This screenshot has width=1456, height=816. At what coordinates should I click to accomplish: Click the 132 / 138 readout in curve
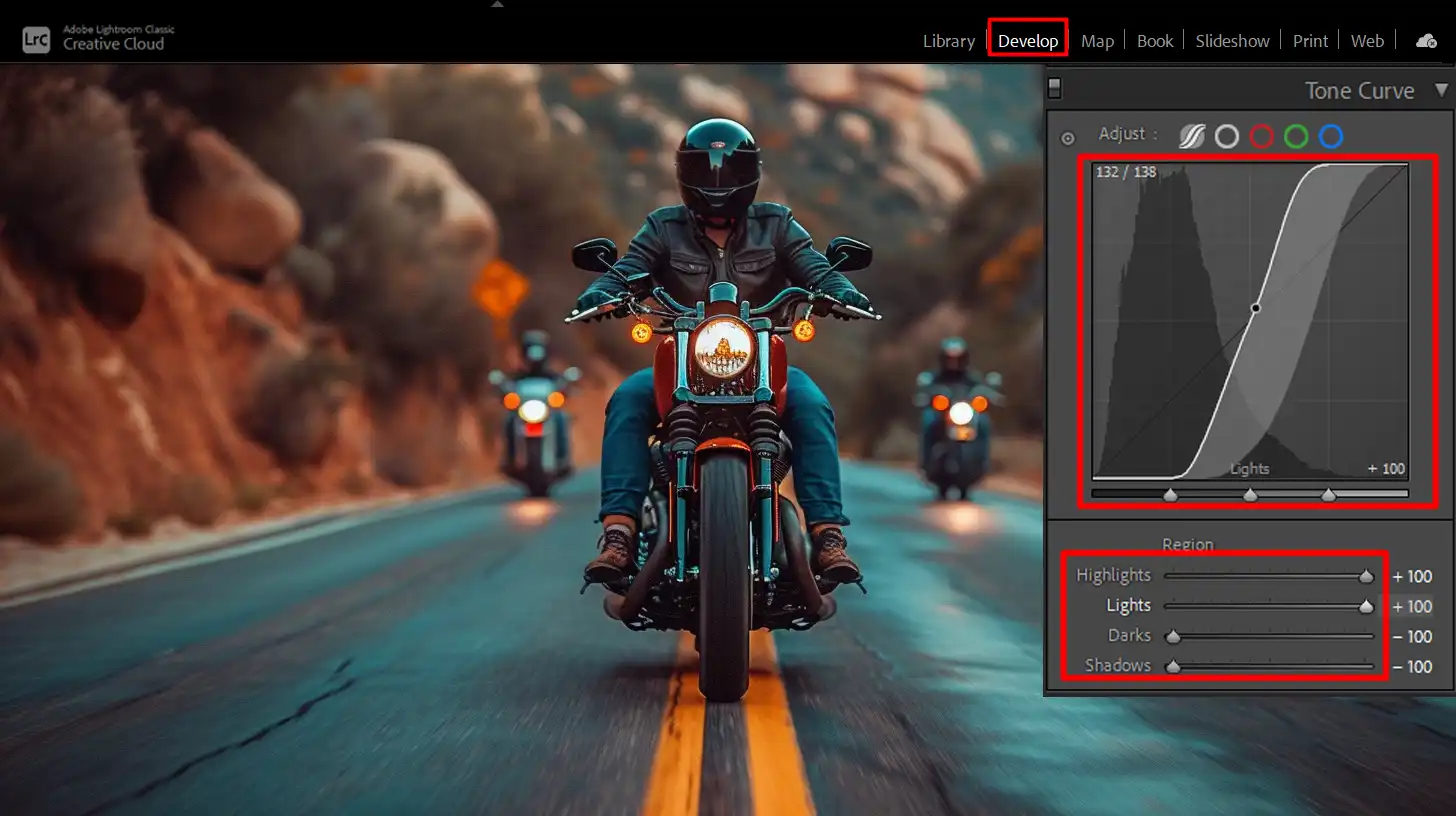[1126, 172]
